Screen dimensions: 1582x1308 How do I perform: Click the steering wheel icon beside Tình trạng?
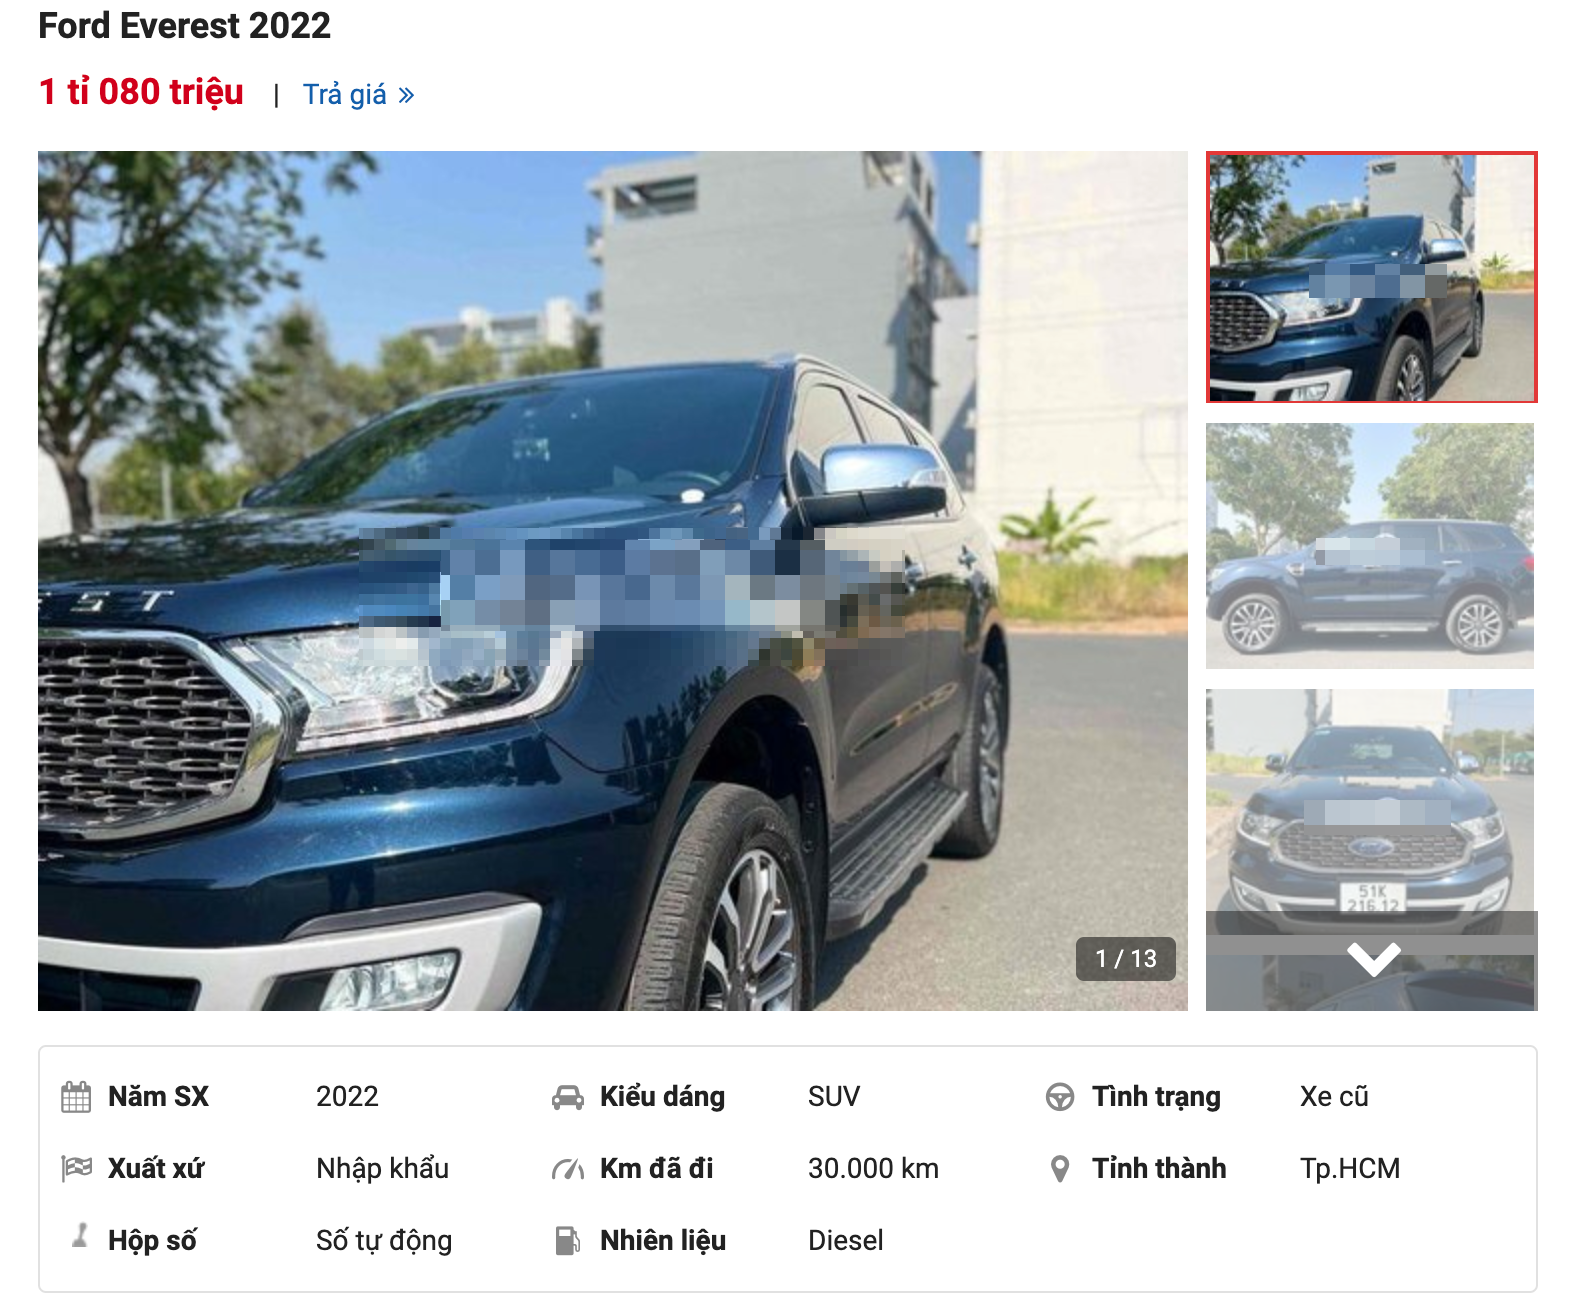1060,1097
